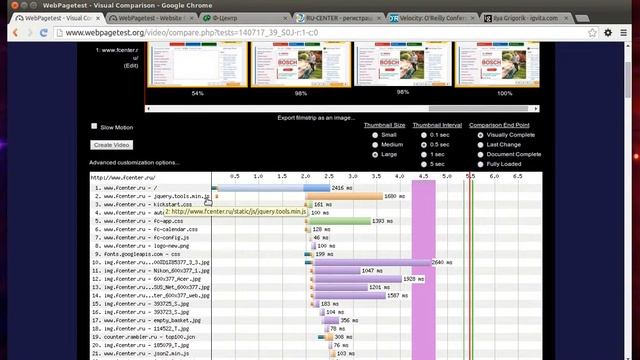This screenshot has width=640, height=360.
Task: Click the 1680 ms orange request bar
Action: point(344,196)
